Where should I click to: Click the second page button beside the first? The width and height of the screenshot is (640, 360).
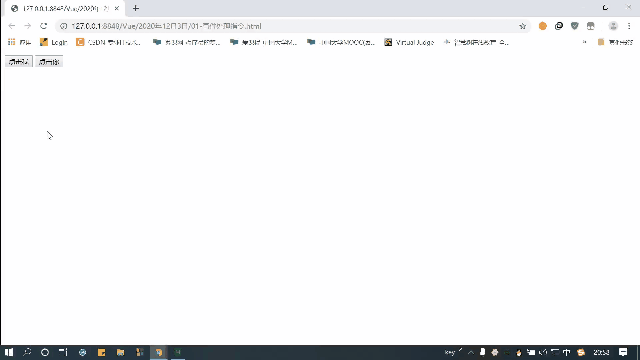(49, 62)
